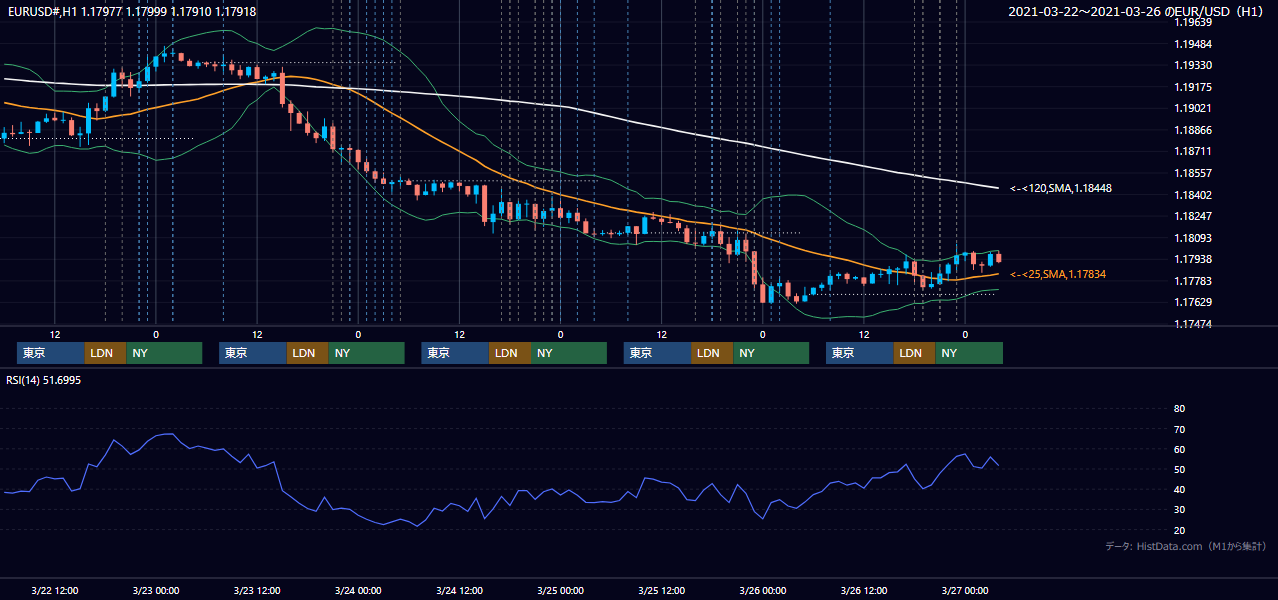This screenshot has width=1278, height=600.
Task: Click RSI level 70 on the scale
Action: click(x=1179, y=429)
